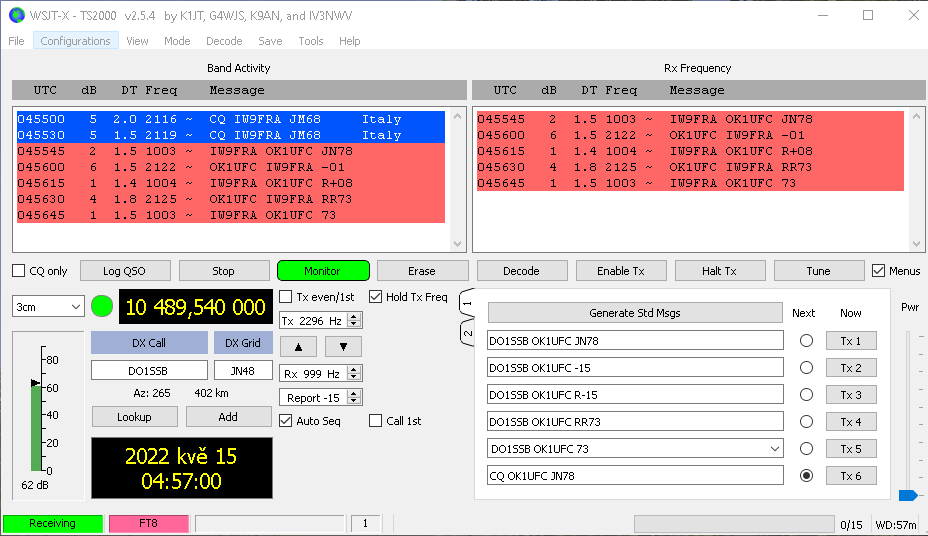Increase Tx frequency with spinner arrow

355,316
